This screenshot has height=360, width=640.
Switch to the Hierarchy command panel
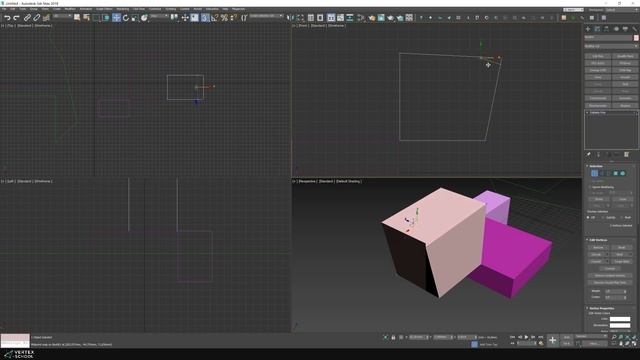tap(607, 29)
